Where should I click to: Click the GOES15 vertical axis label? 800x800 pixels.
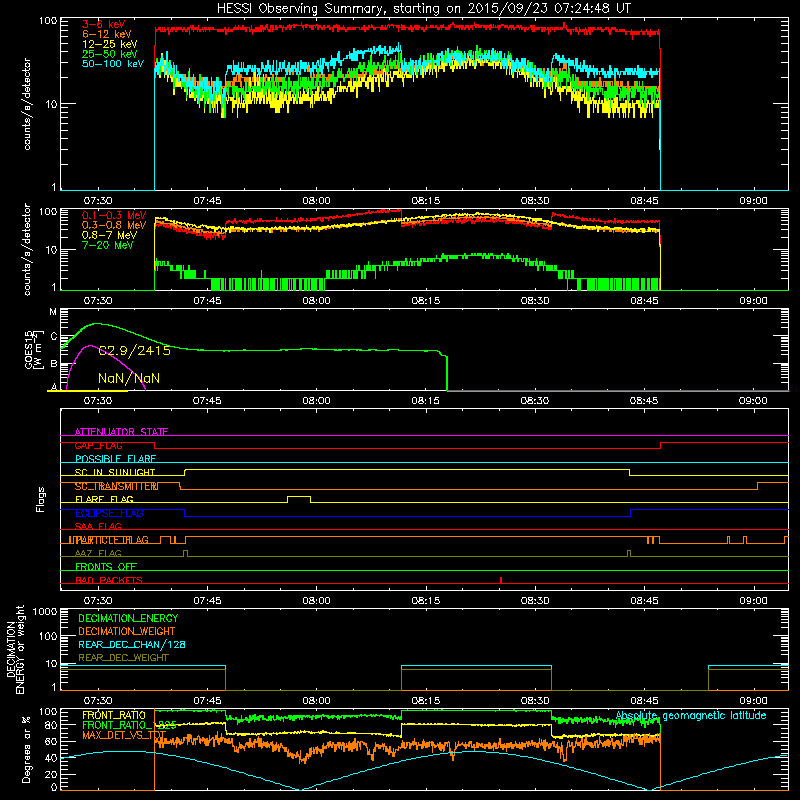point(33,349)
